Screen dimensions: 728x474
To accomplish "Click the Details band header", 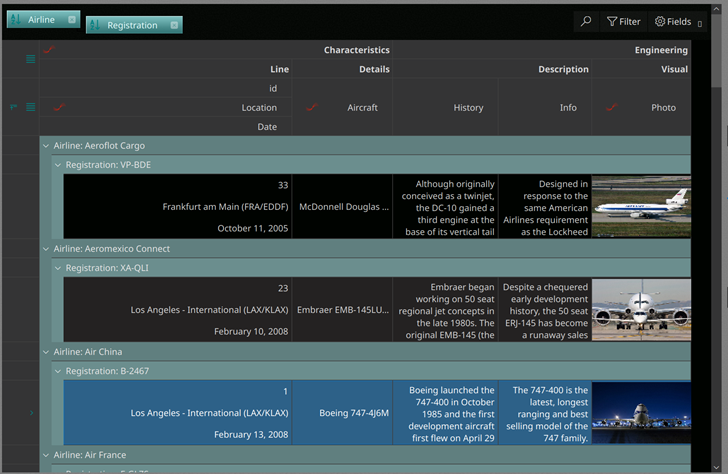I will pyautogui.click(x=342, y=69).
